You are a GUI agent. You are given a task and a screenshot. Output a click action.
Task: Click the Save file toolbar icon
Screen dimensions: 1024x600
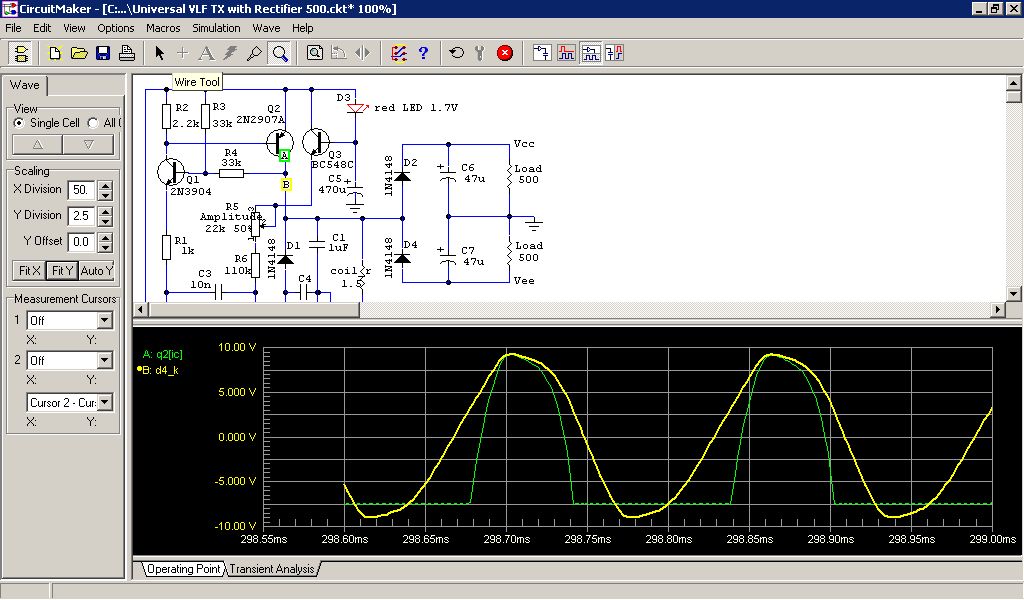(102, 53)
